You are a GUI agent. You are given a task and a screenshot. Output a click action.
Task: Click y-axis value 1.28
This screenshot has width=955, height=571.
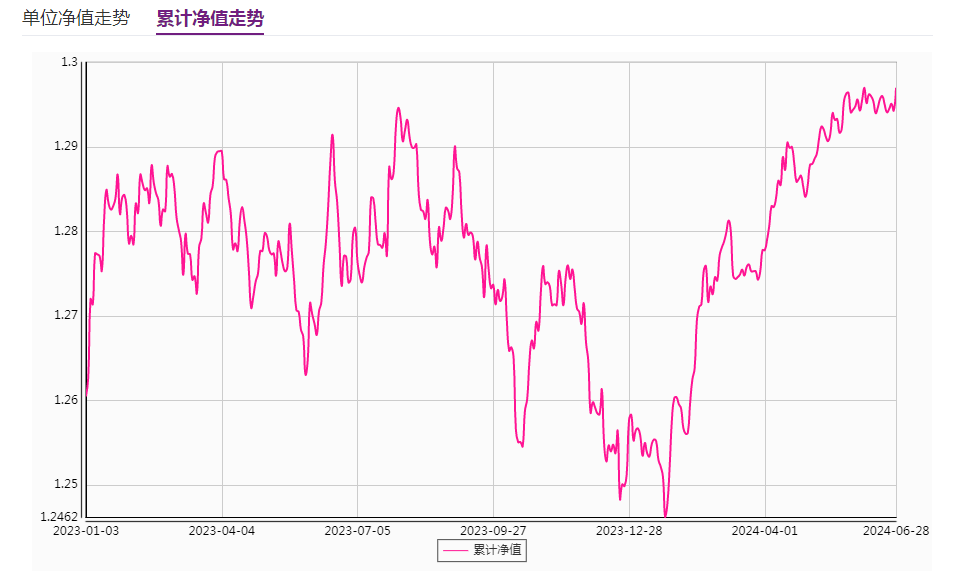click(x=66, y=231)
